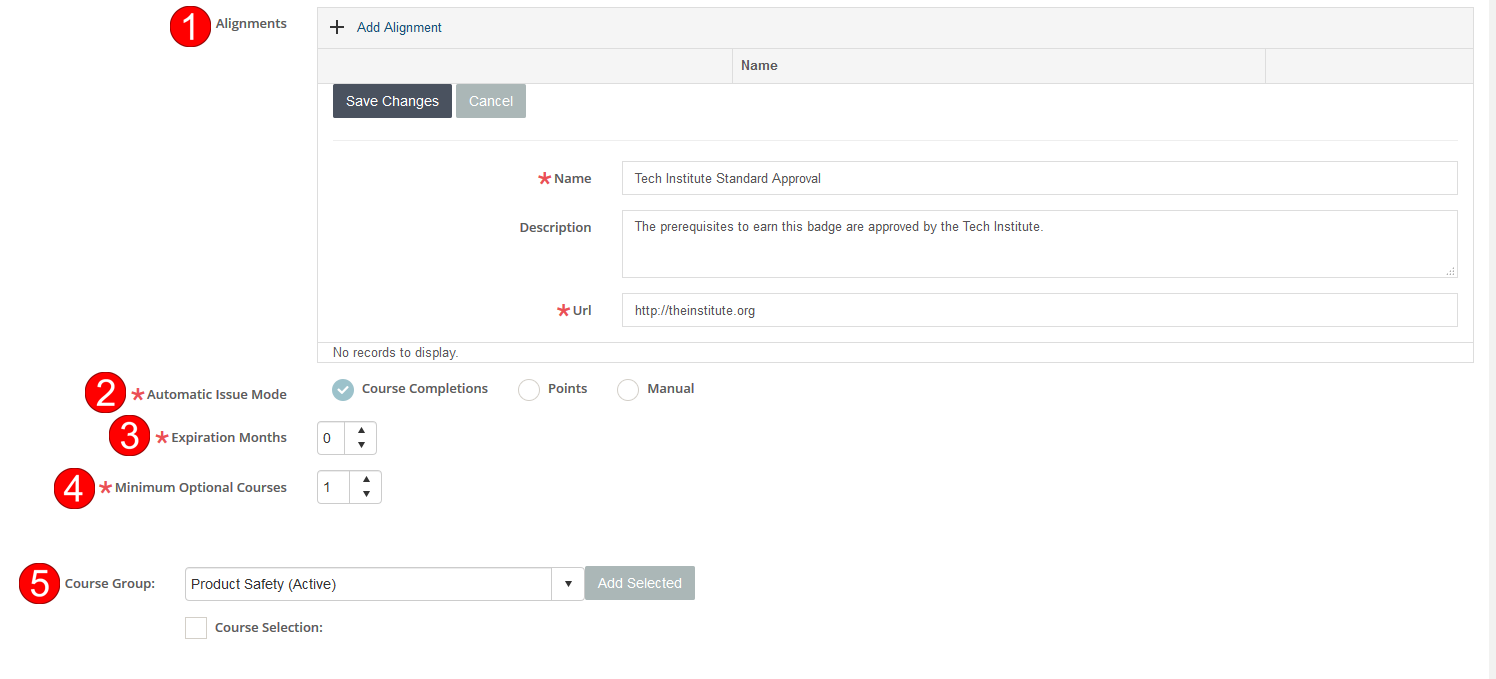Click the Product Safety (Active) combo box
The height and width of the screenshot is (679, 1496).
coord(368,584)
